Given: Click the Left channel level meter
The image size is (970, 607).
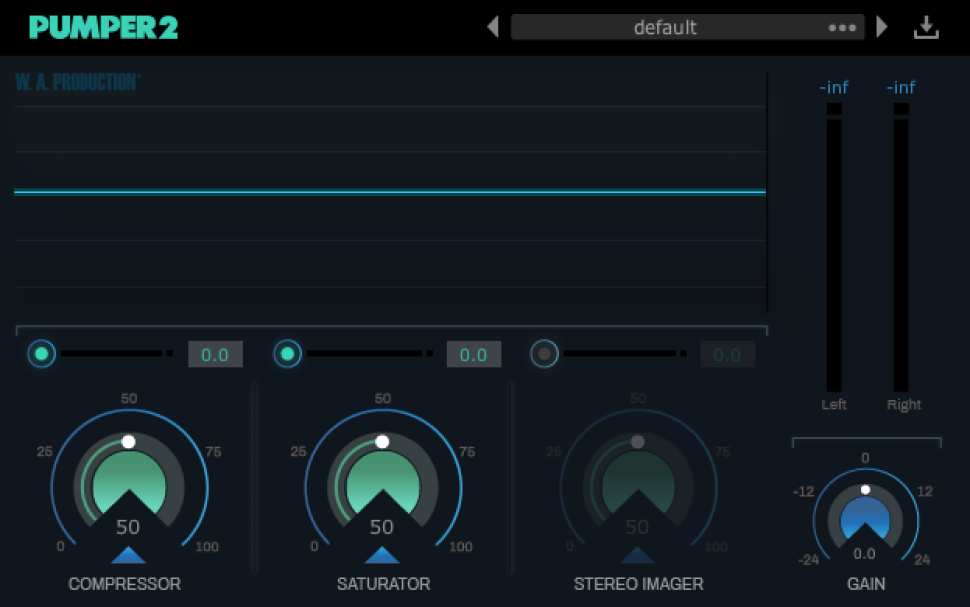Looking at the screenshot, I should (834, 248).
